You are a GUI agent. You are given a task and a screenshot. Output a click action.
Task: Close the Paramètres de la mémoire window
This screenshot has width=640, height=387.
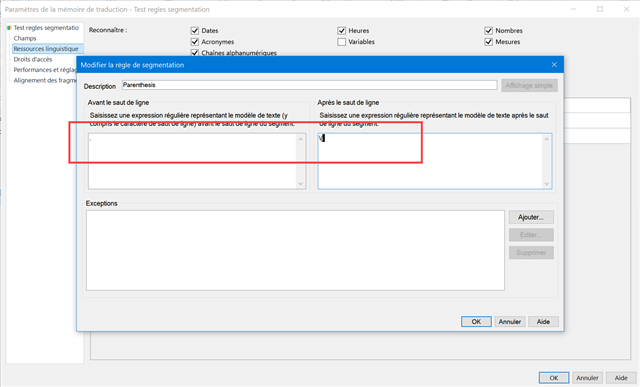click(627, 9)
